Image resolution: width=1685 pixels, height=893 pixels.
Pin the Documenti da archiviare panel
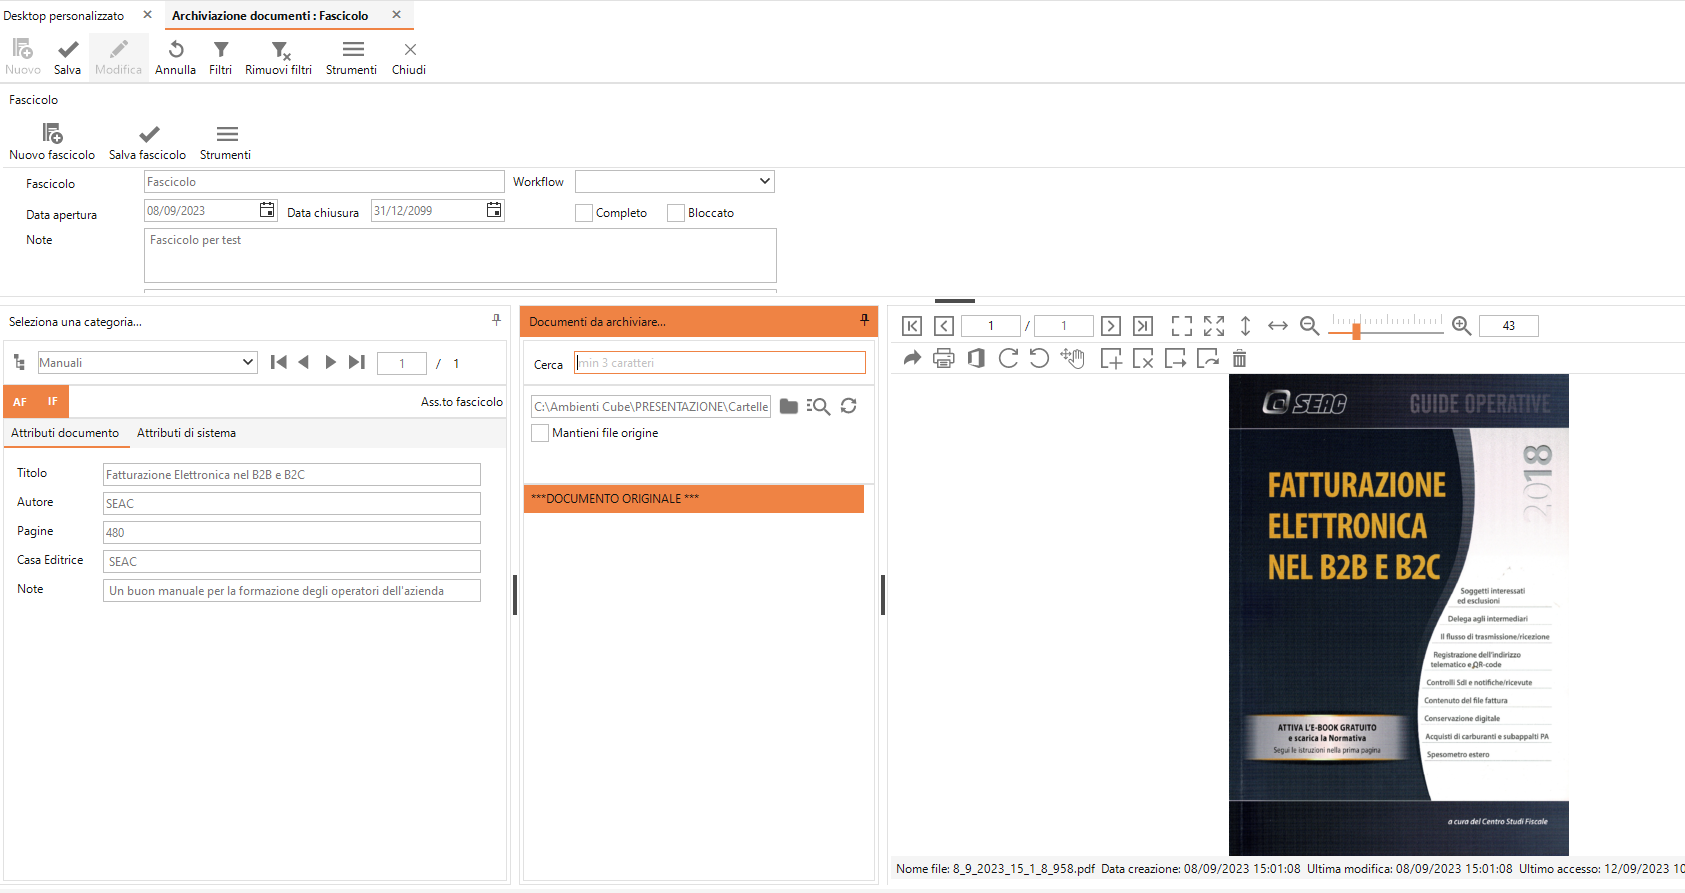coord(865,320)
